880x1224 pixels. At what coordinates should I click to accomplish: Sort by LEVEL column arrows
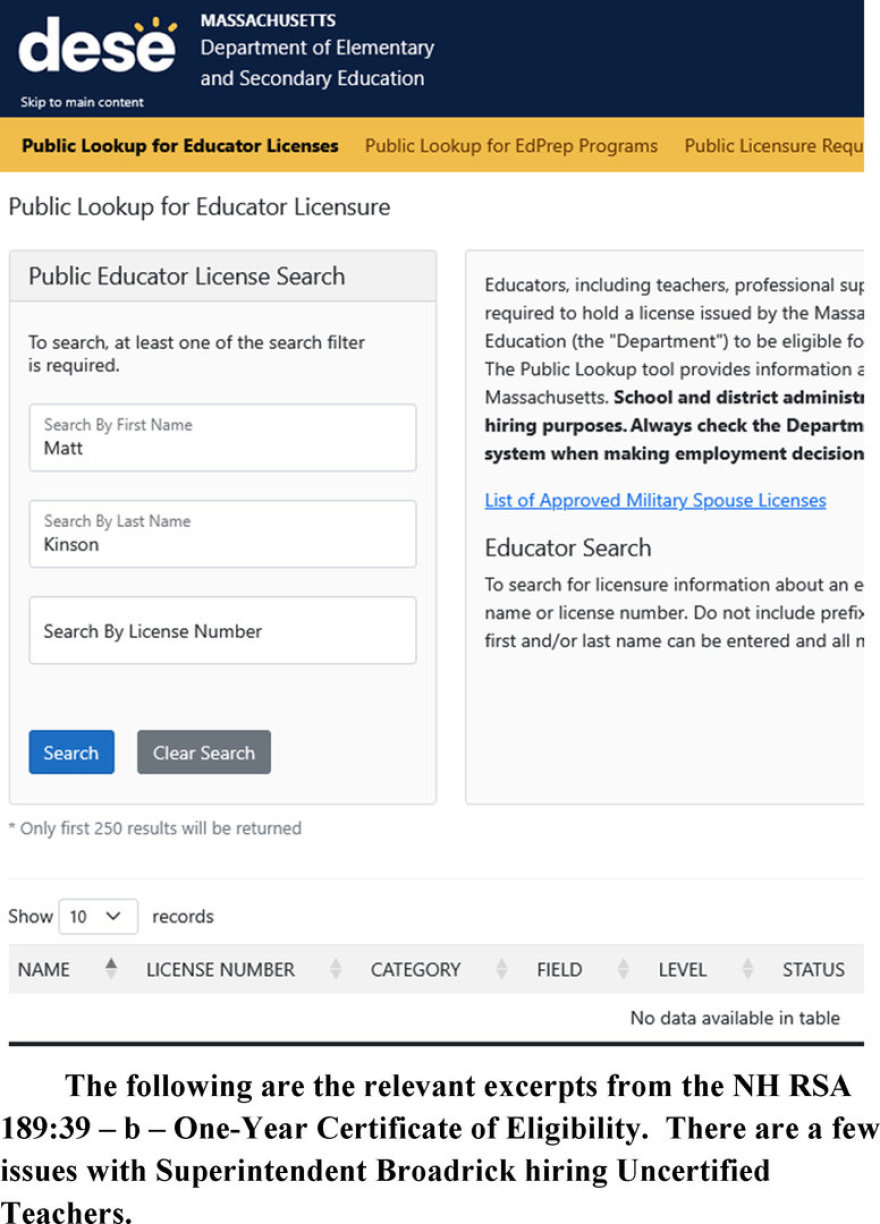click(x=748, y=969)
